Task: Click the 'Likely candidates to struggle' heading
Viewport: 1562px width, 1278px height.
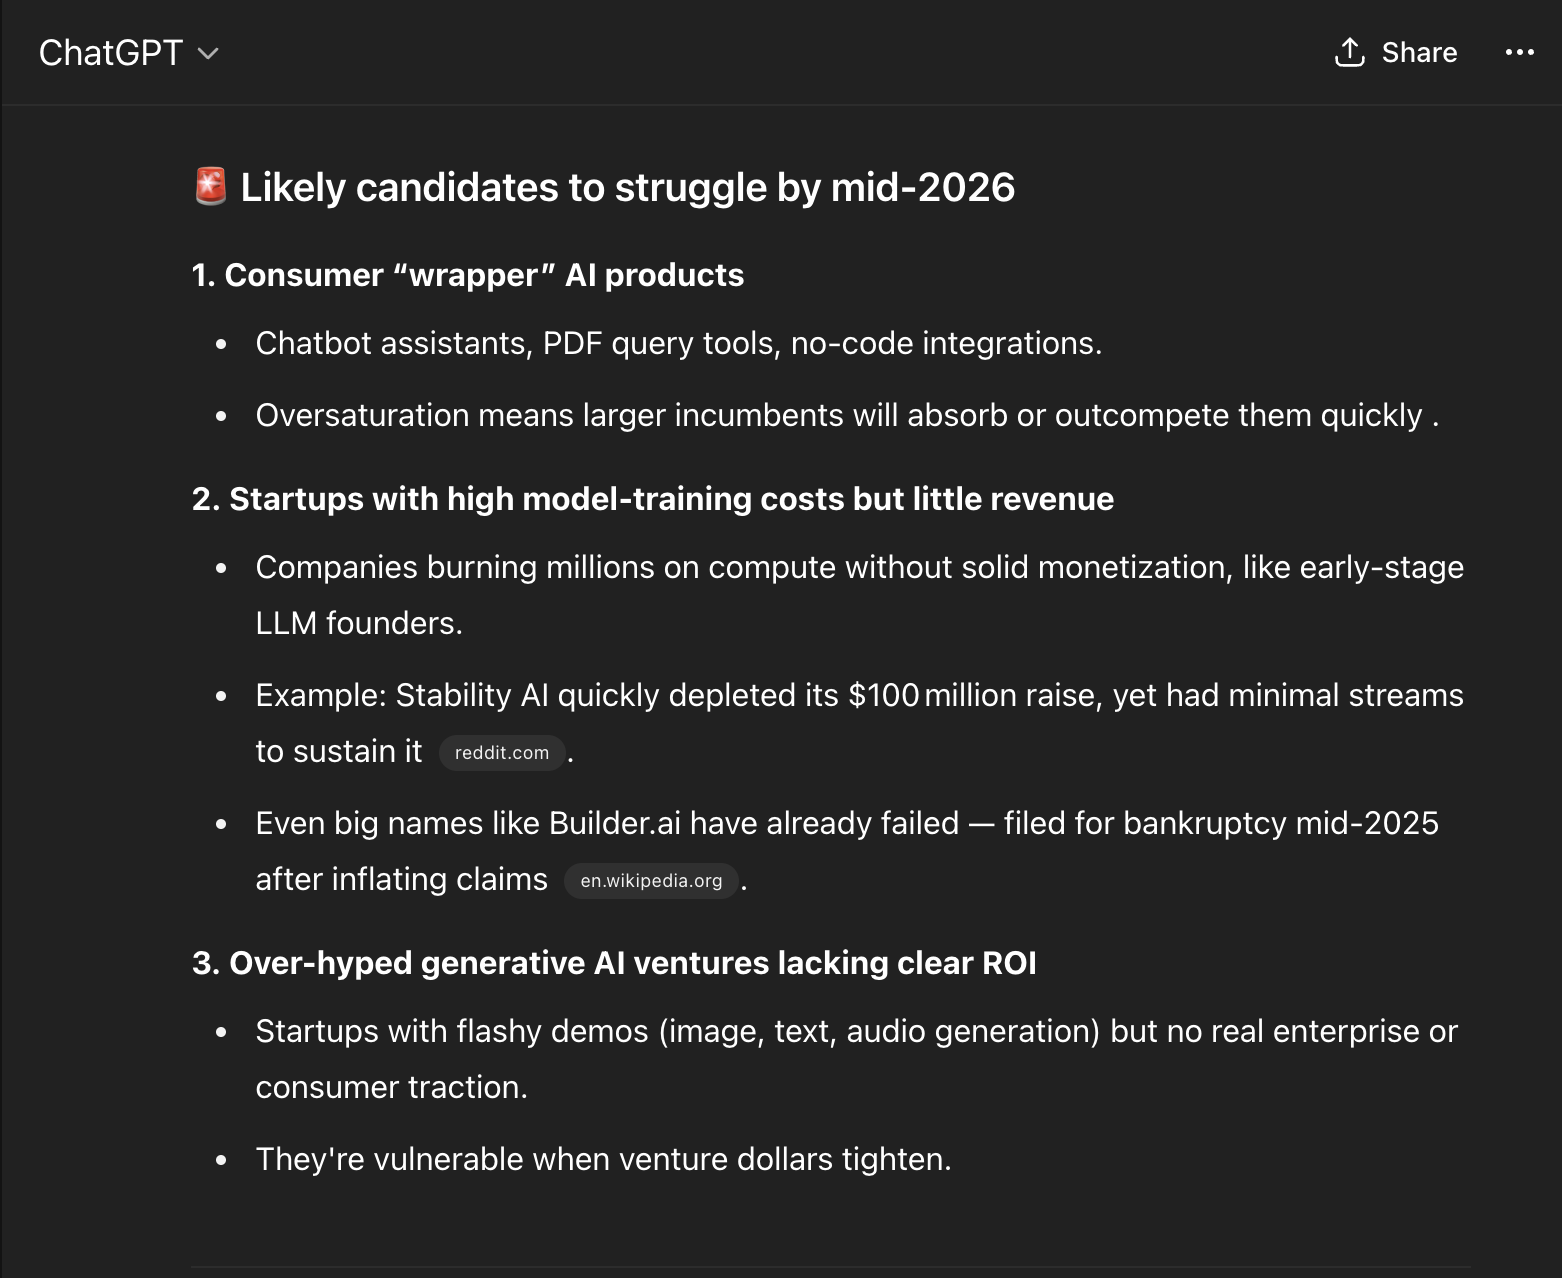Action: coord(628,187)
